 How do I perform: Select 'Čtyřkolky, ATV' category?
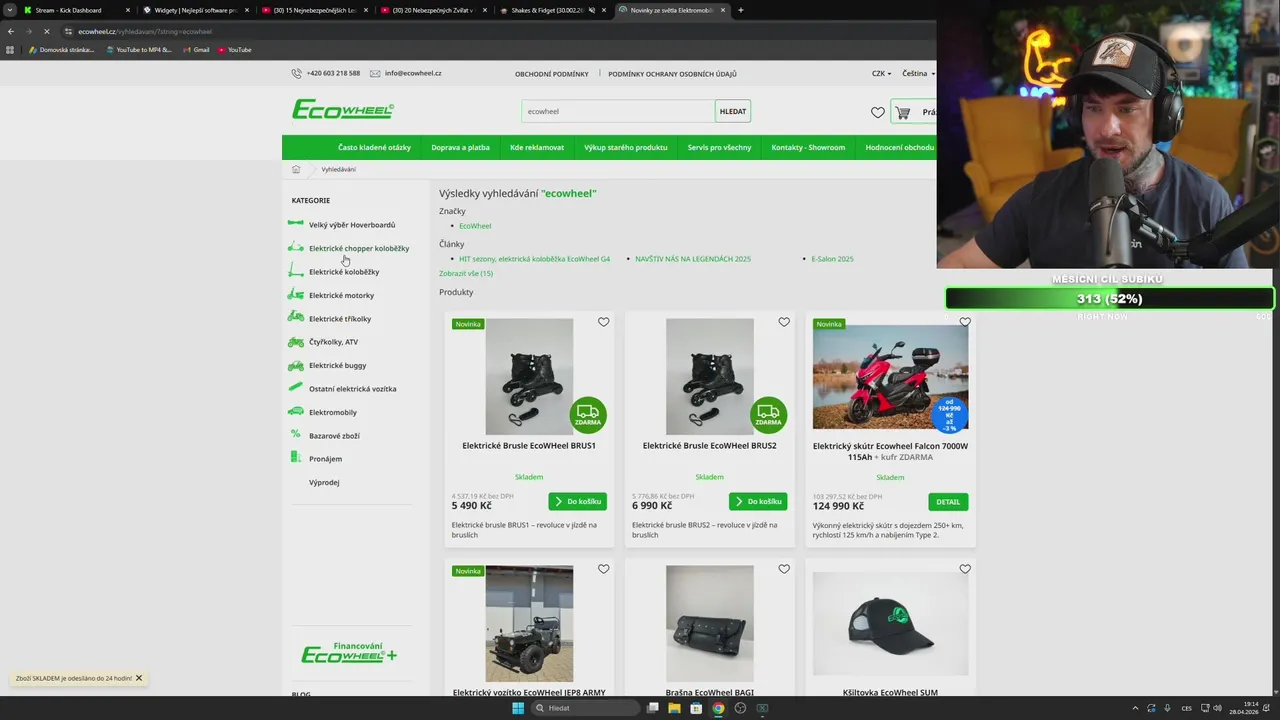pos(333,342)
